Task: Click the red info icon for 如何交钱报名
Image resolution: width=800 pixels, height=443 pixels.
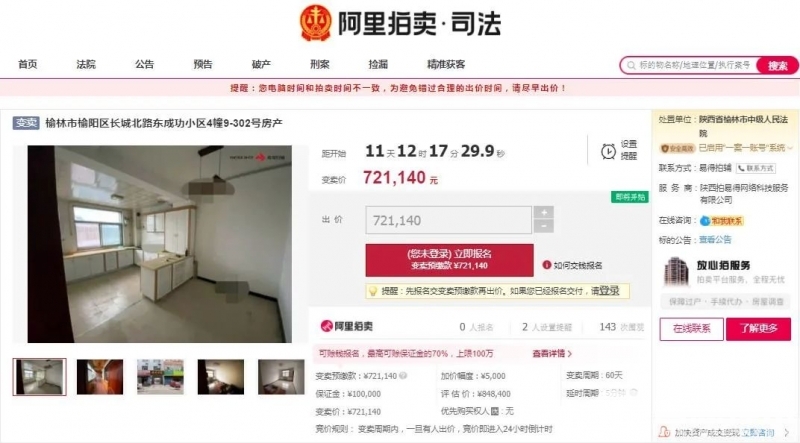Action: [546, 265]
